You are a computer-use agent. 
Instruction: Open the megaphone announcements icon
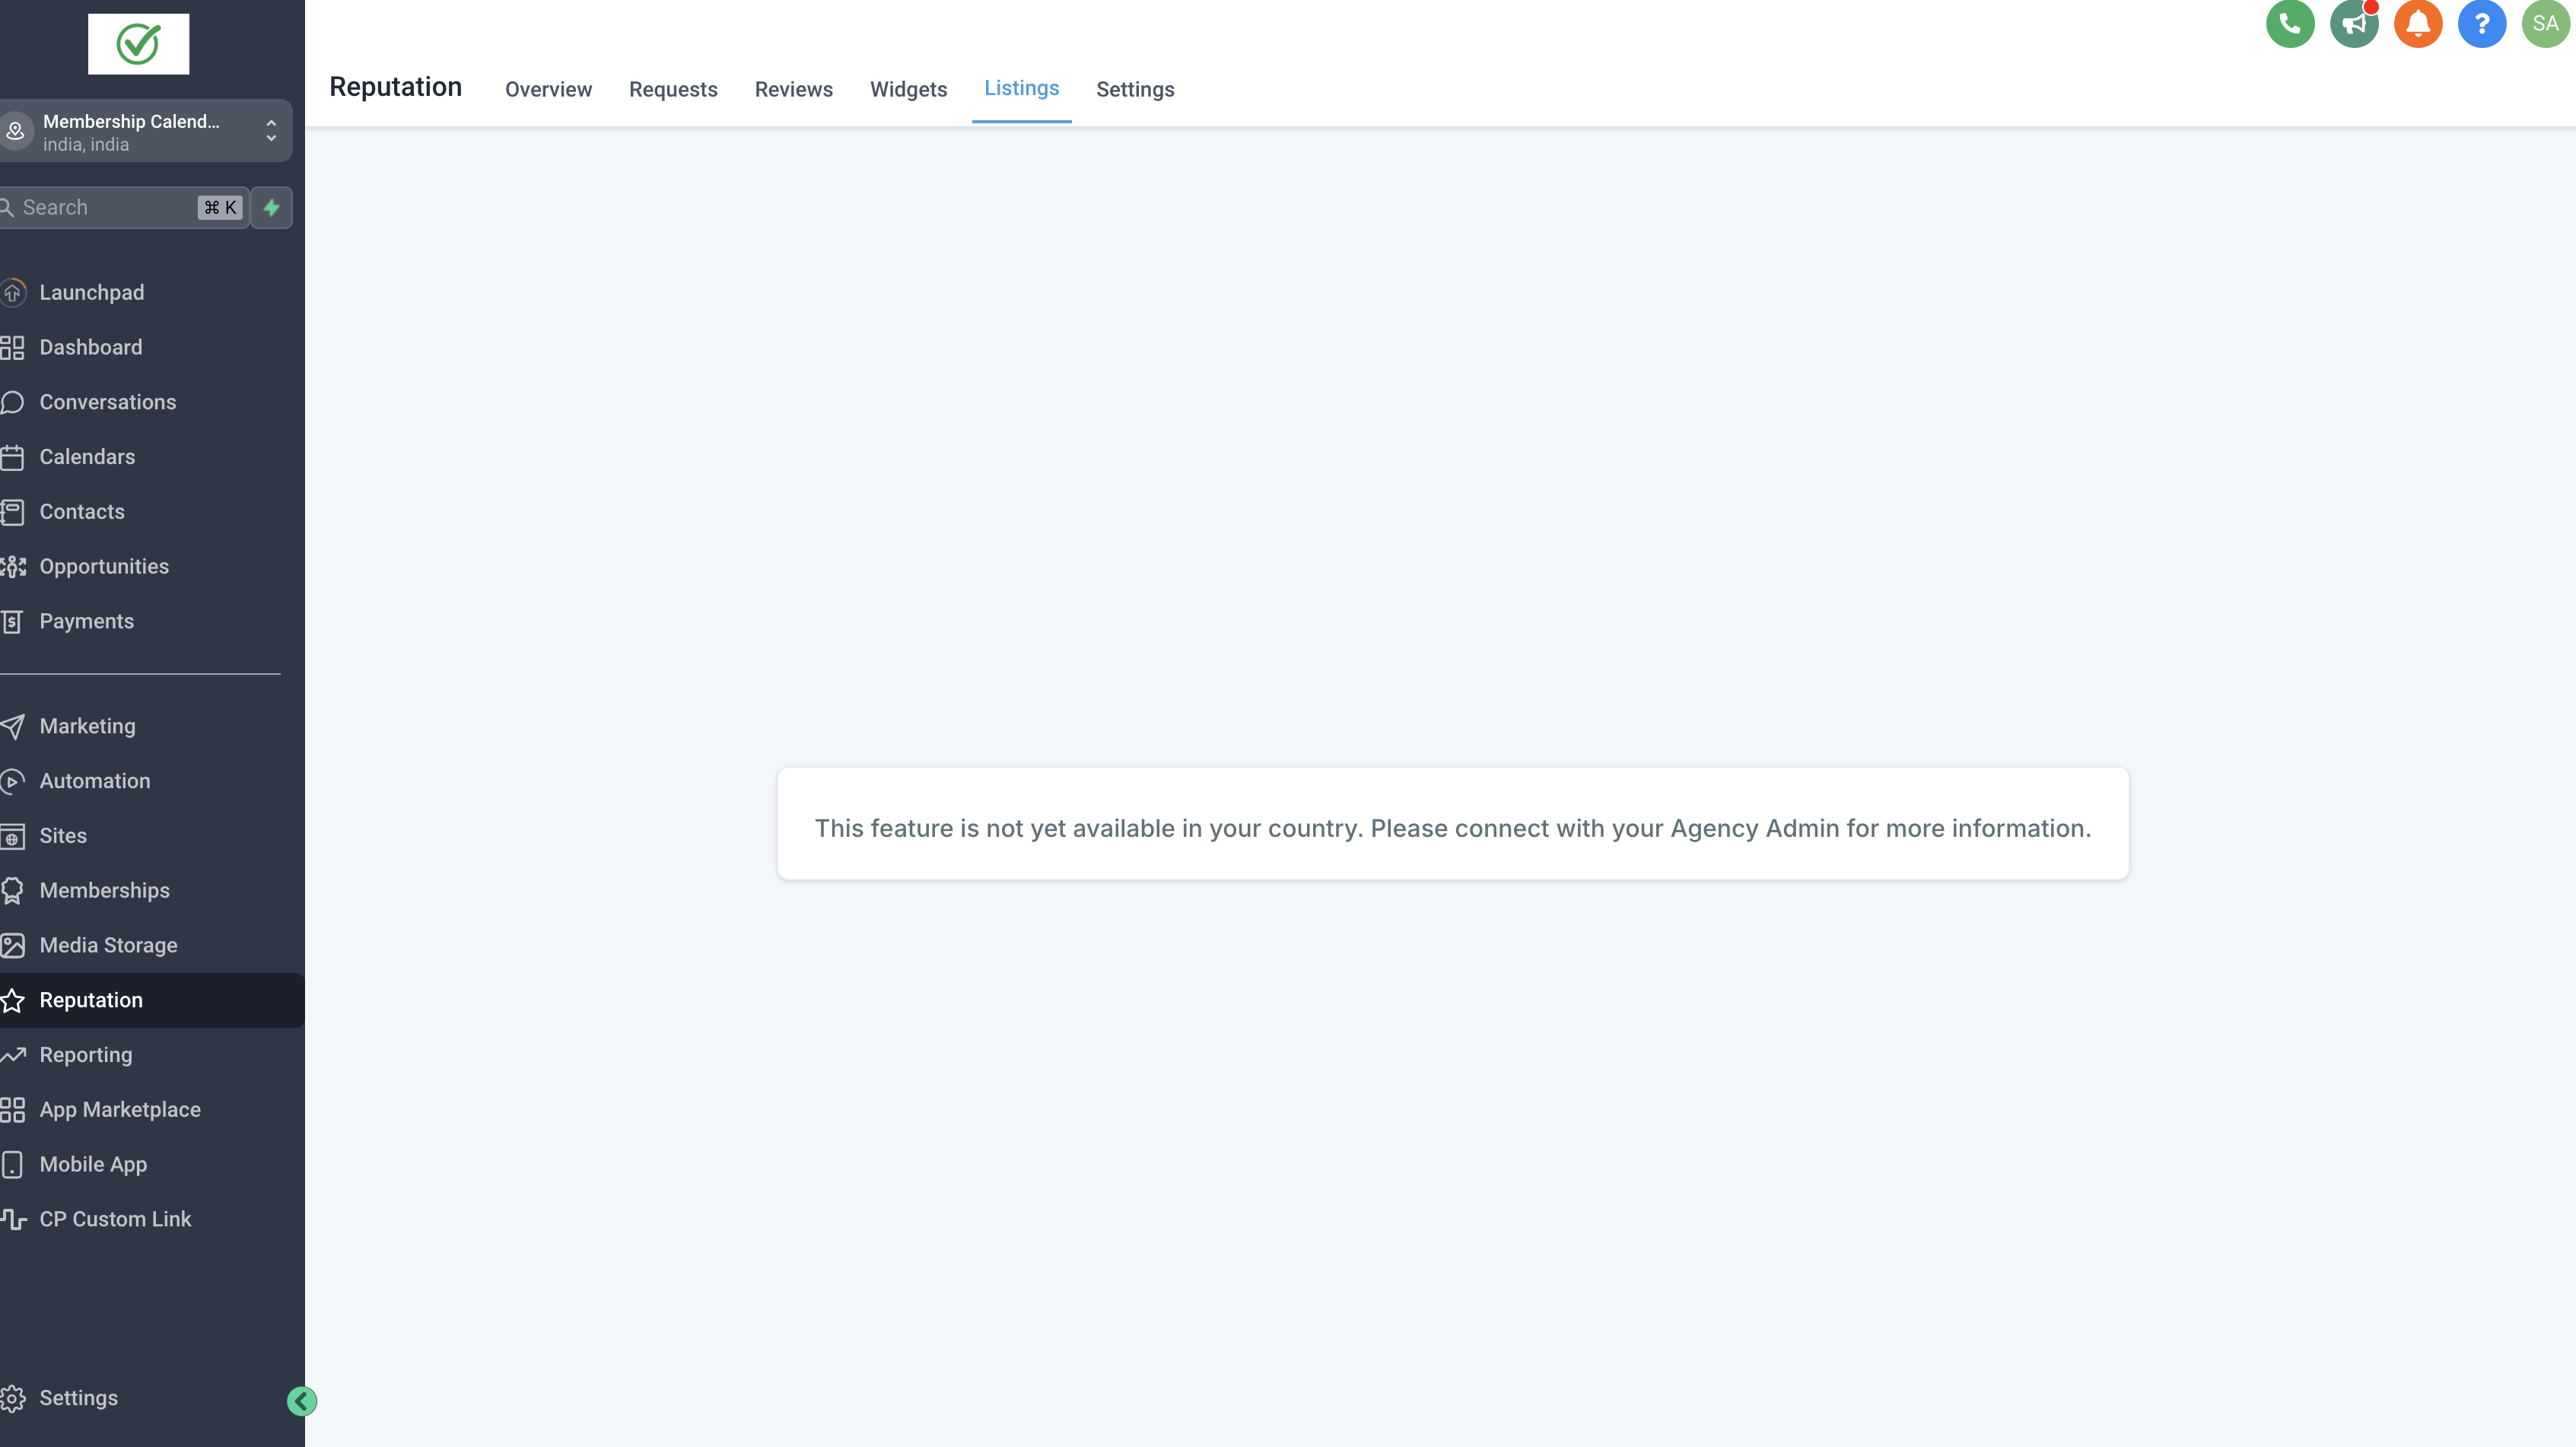pyautogui.click(x=2353, y=23)
